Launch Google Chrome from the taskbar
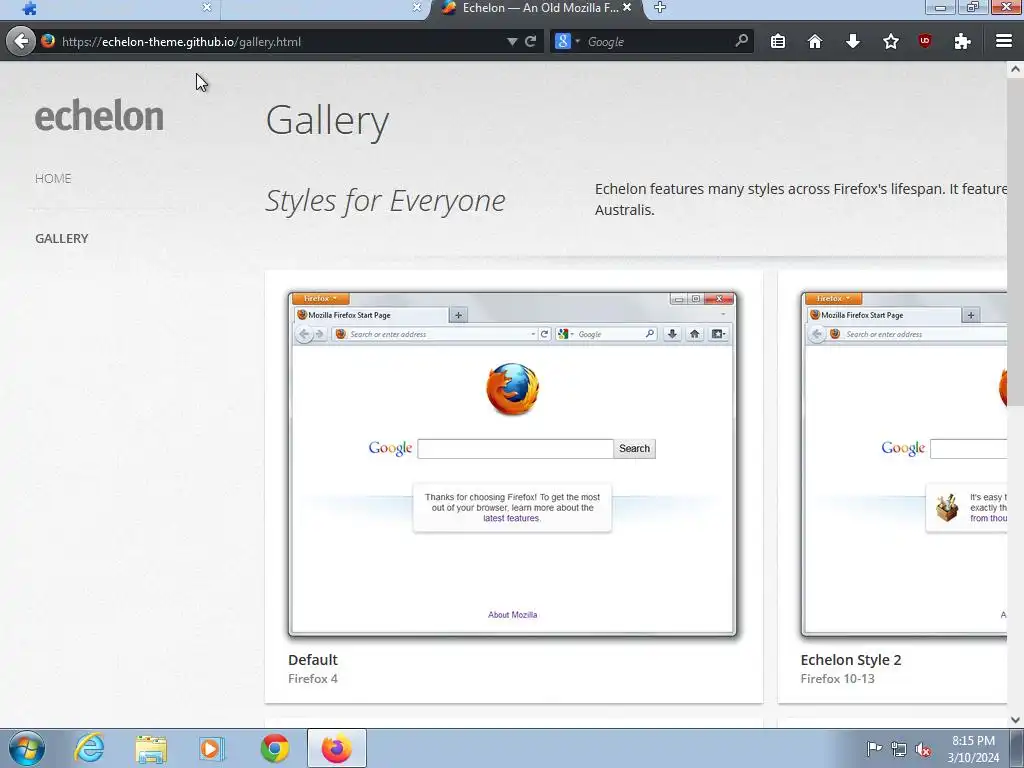The width and height of the screenshot is (1024, 768). point(274,748)
